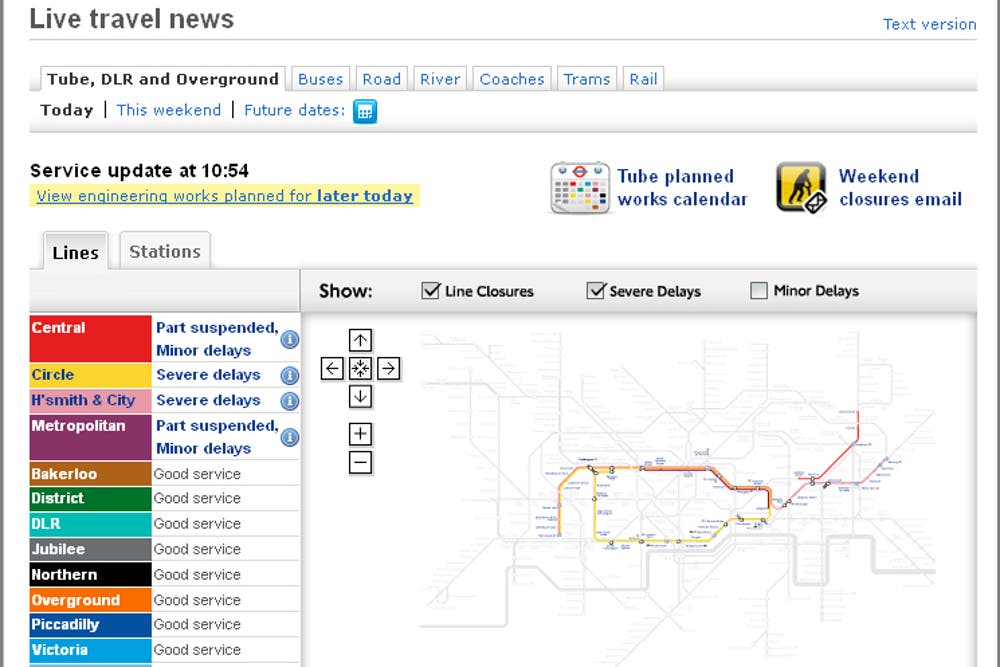Click the Future dates link
The height and width of the screenshot is (667, 1000).
click(x=295, y=110)
